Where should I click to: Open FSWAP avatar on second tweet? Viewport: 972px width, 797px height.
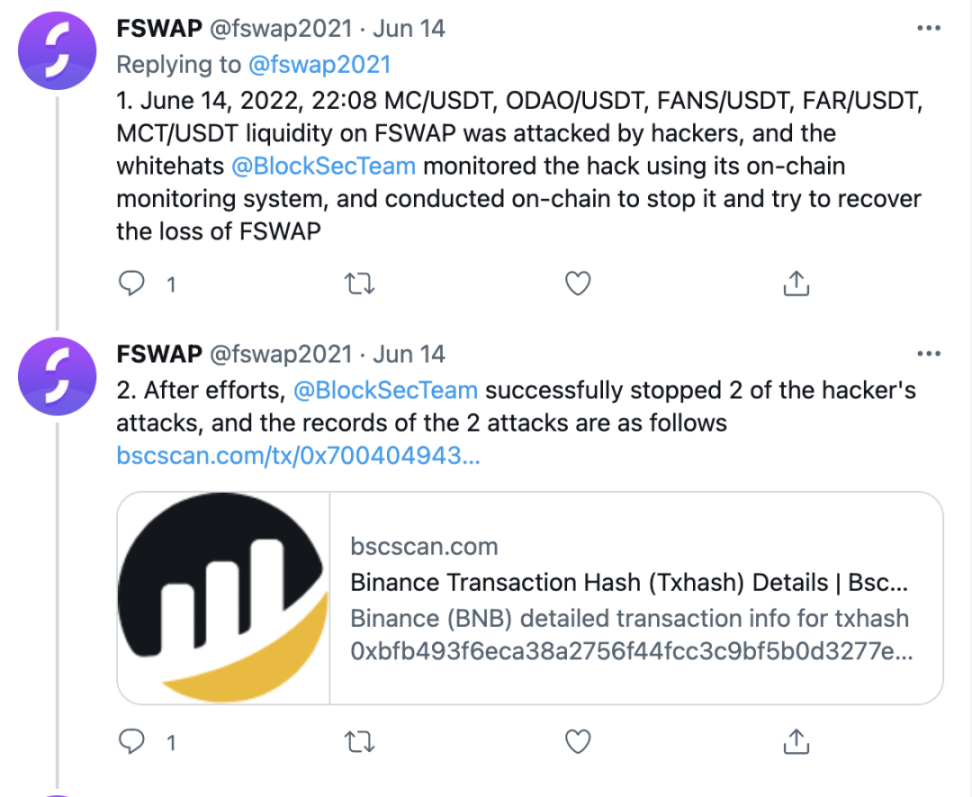coord(57,375)
